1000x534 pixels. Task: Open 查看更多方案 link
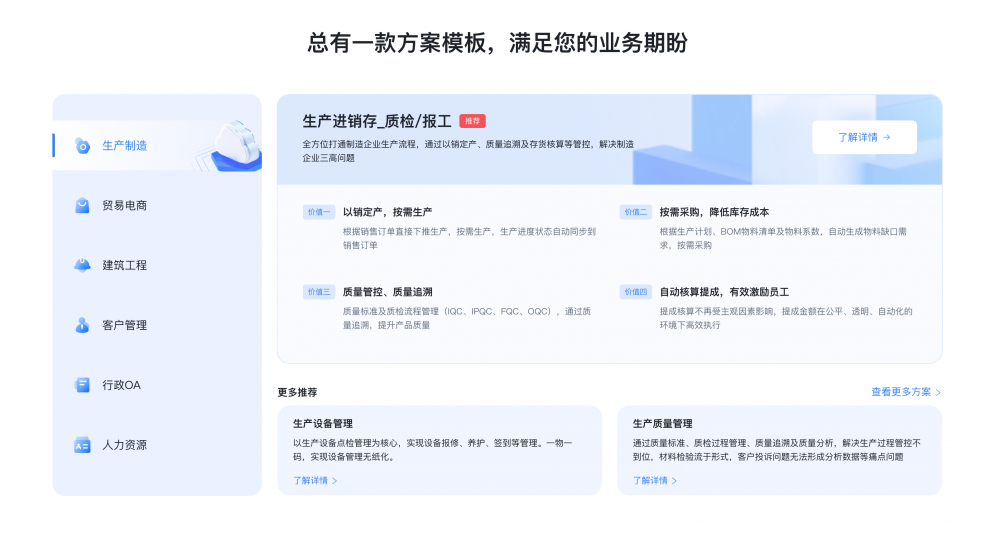(x=905, y=392)
